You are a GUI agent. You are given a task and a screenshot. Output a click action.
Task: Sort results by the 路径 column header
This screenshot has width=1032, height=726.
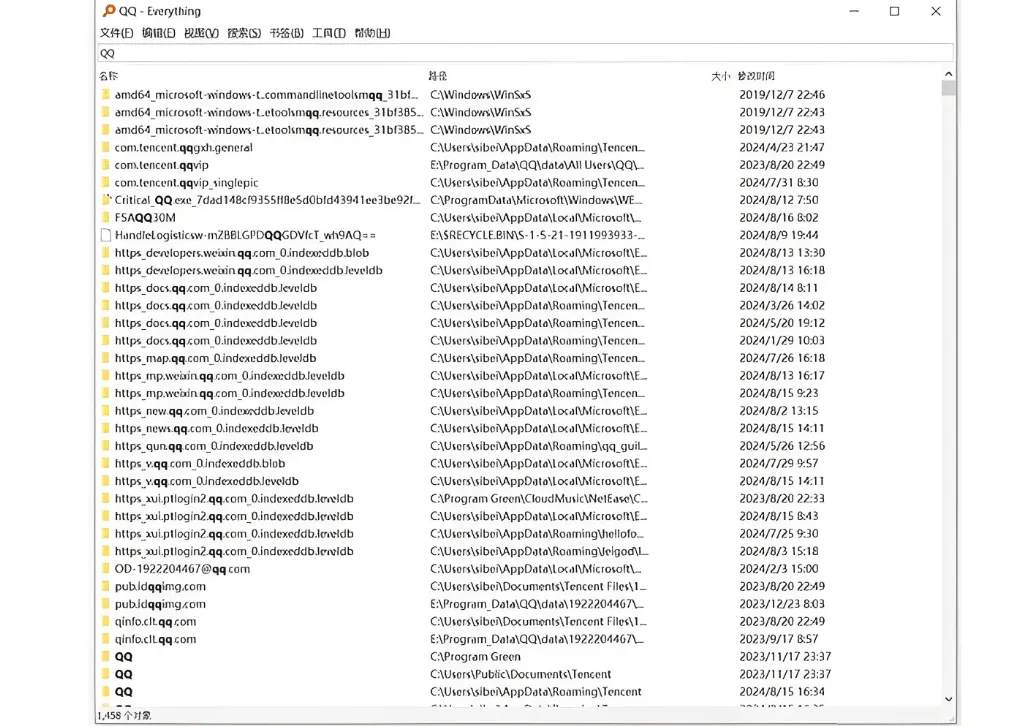[x=438, y=76]
